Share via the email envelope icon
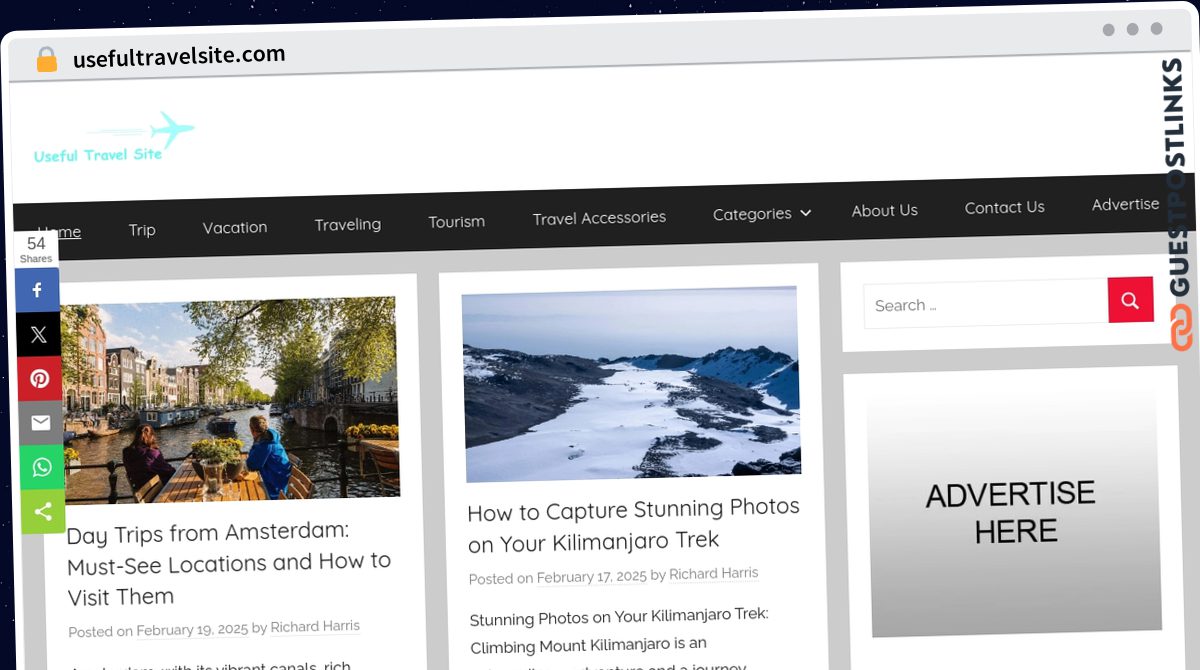 pos(40,423)
